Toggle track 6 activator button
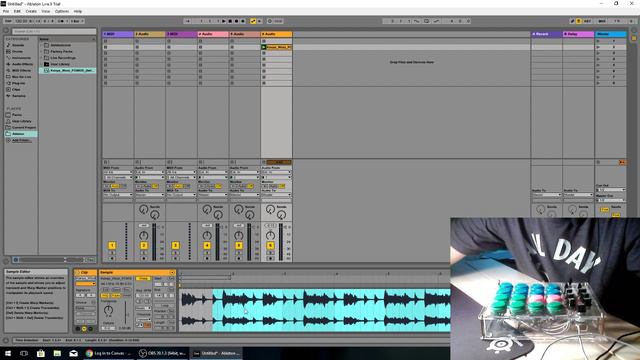This screenshot has width=640, height=360. (270, 245)
